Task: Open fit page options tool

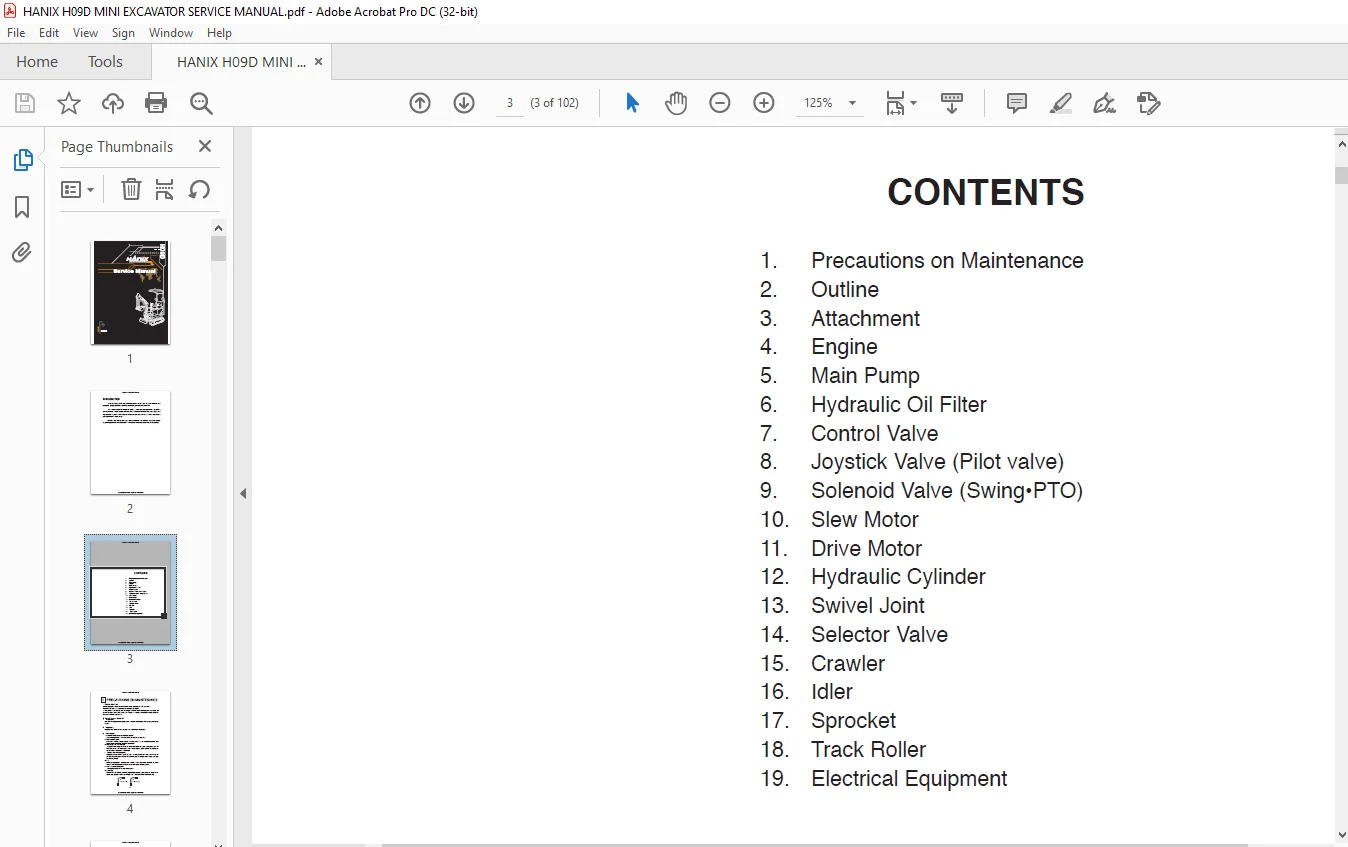Action: (x=900, y=103)
